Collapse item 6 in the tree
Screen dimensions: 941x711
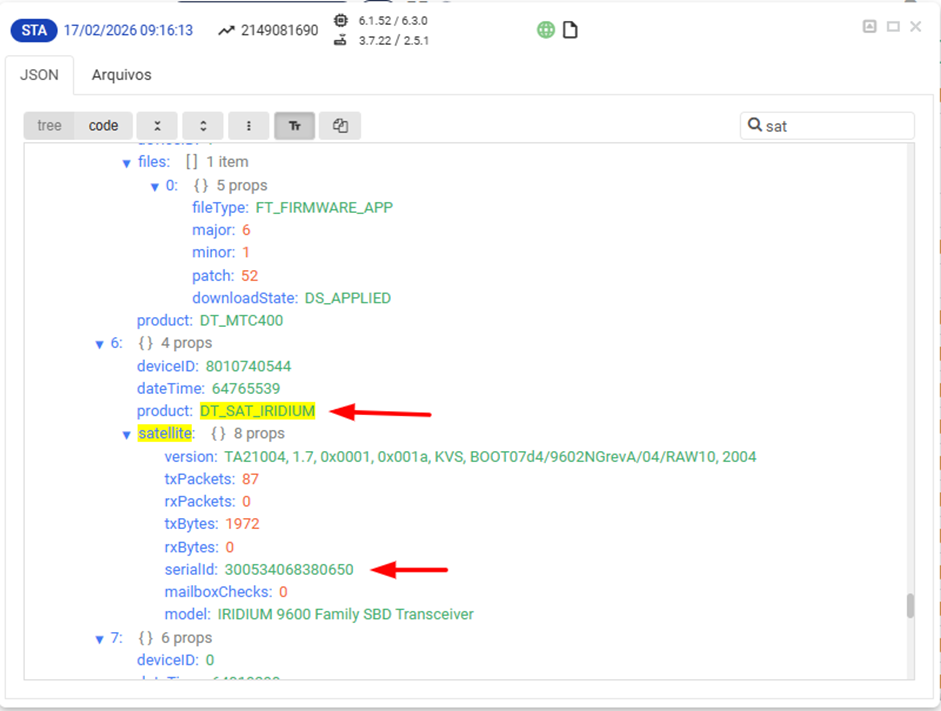[x=100, y=345]
